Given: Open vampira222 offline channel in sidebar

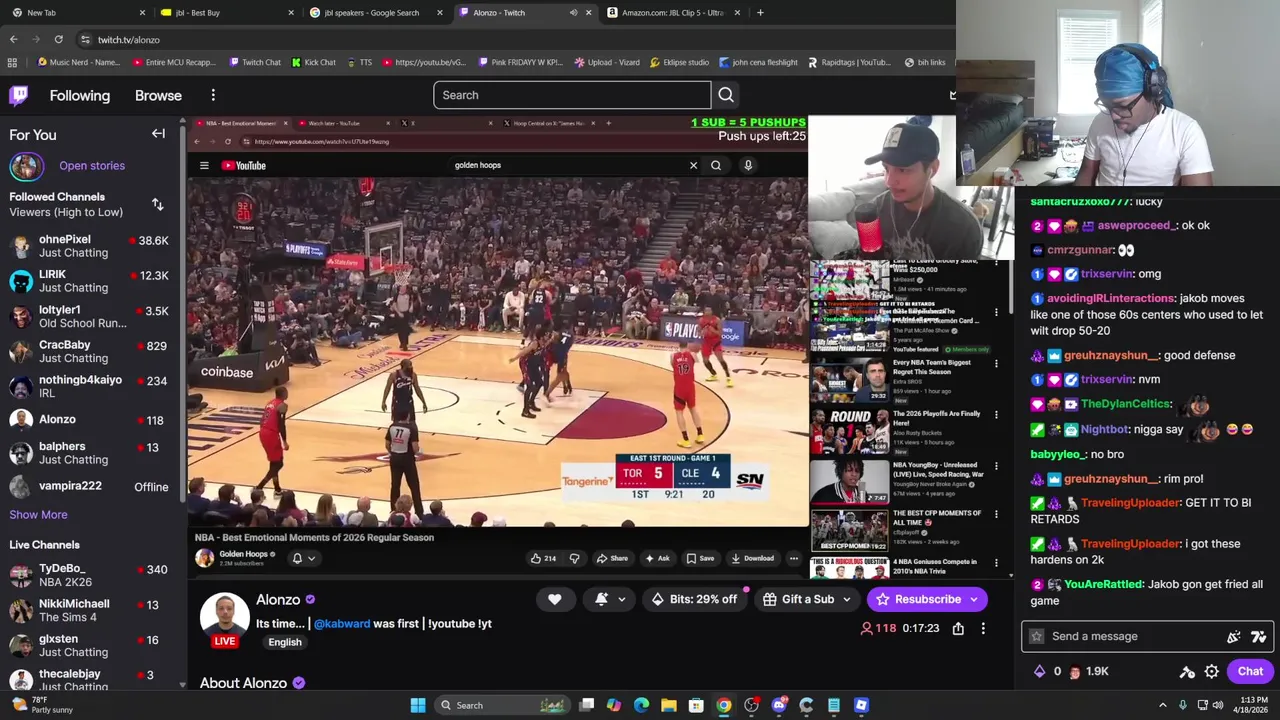Looking at the screenshot, I should (90, 486).
